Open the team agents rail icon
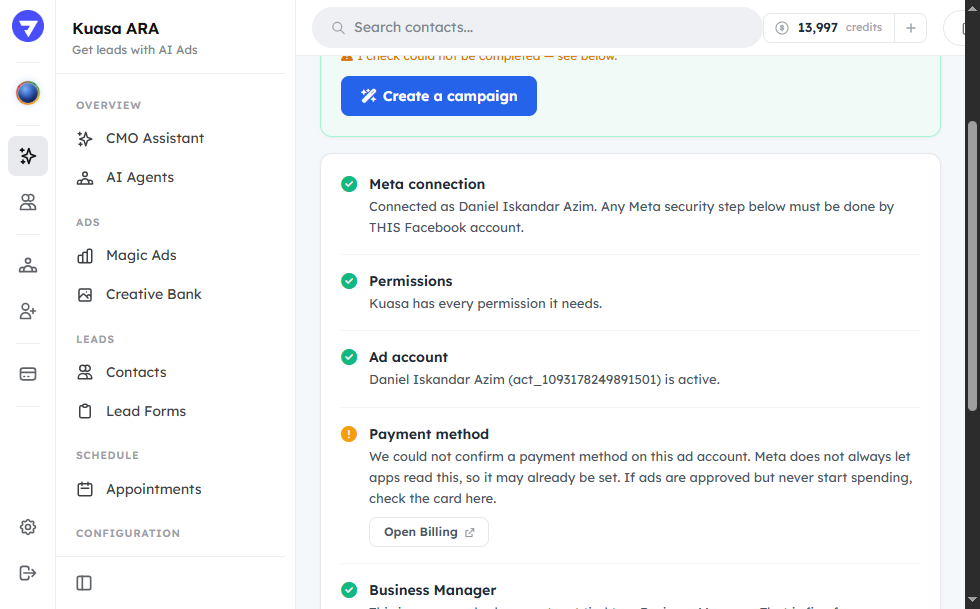 (x=28, y=265)
